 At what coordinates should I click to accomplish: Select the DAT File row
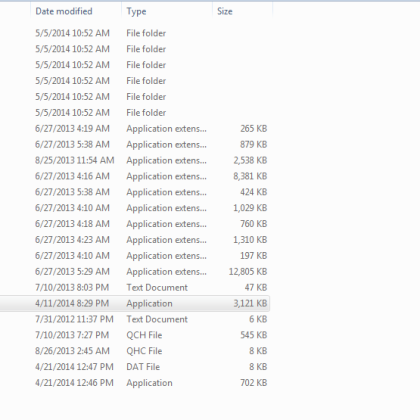pos(135,367)
